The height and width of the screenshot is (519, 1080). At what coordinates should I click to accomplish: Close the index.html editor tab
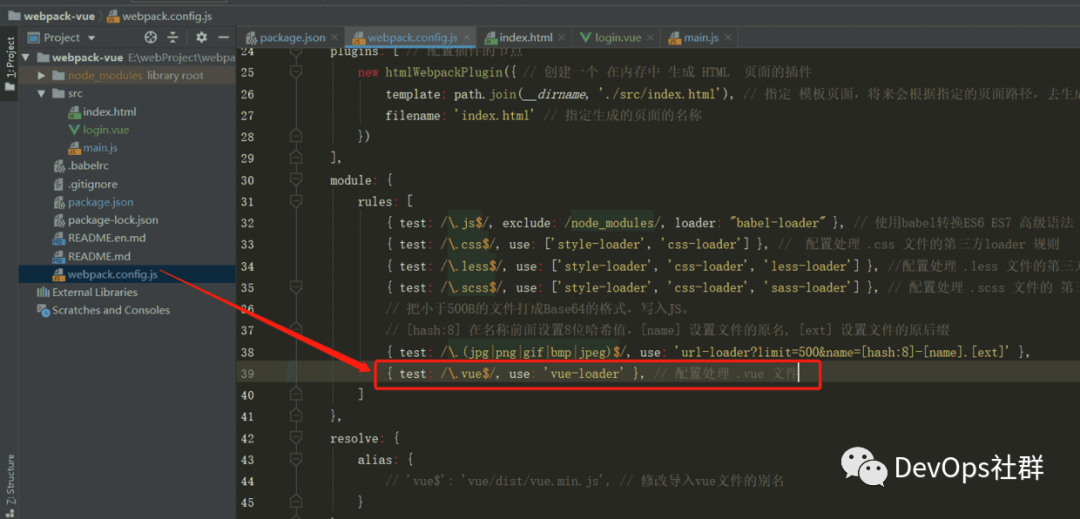pos(562,38)
